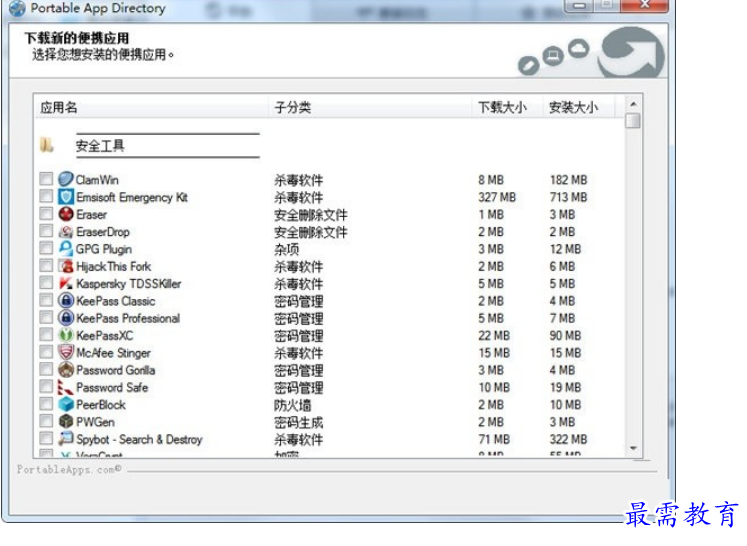Click the list scrollbar up arrow
The height and width of the screenshot is (546, 747).
pos(633,104)
